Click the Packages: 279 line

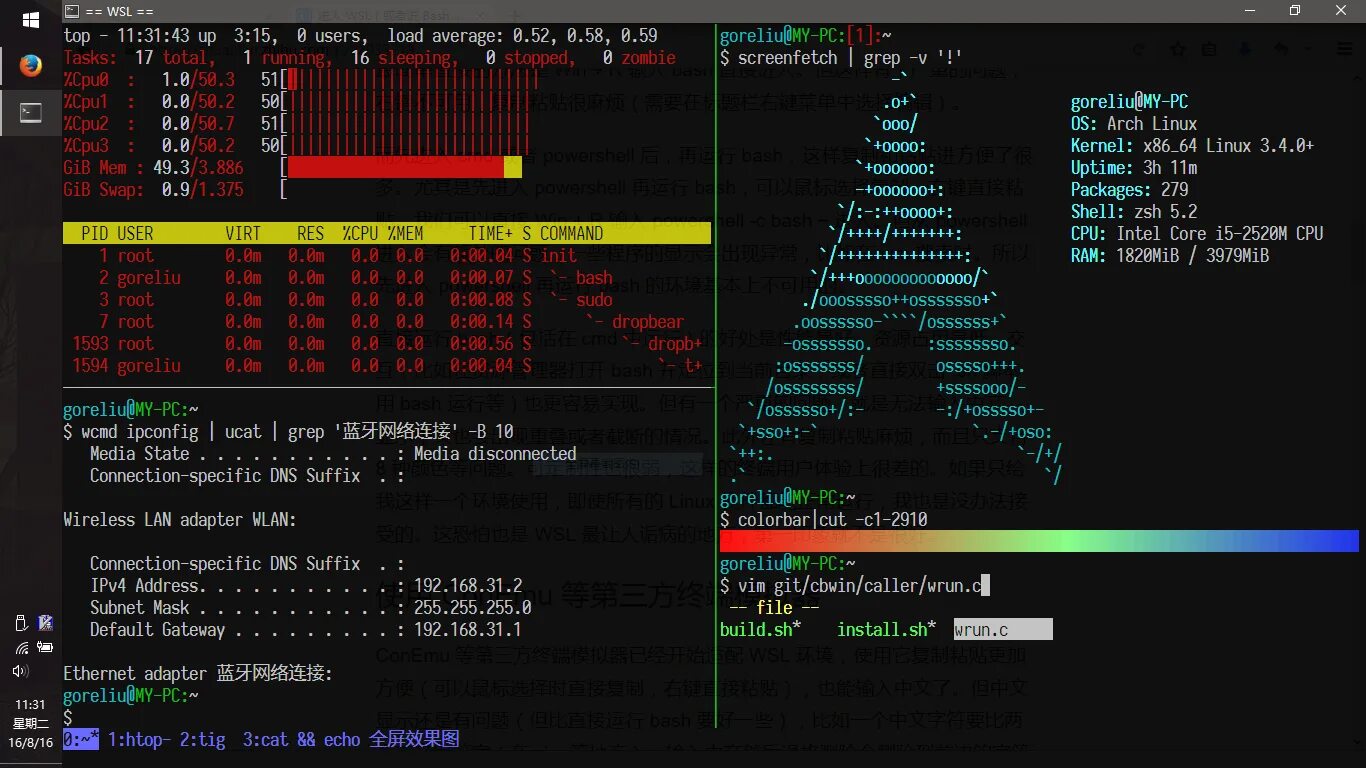(x=1130, y=189)
